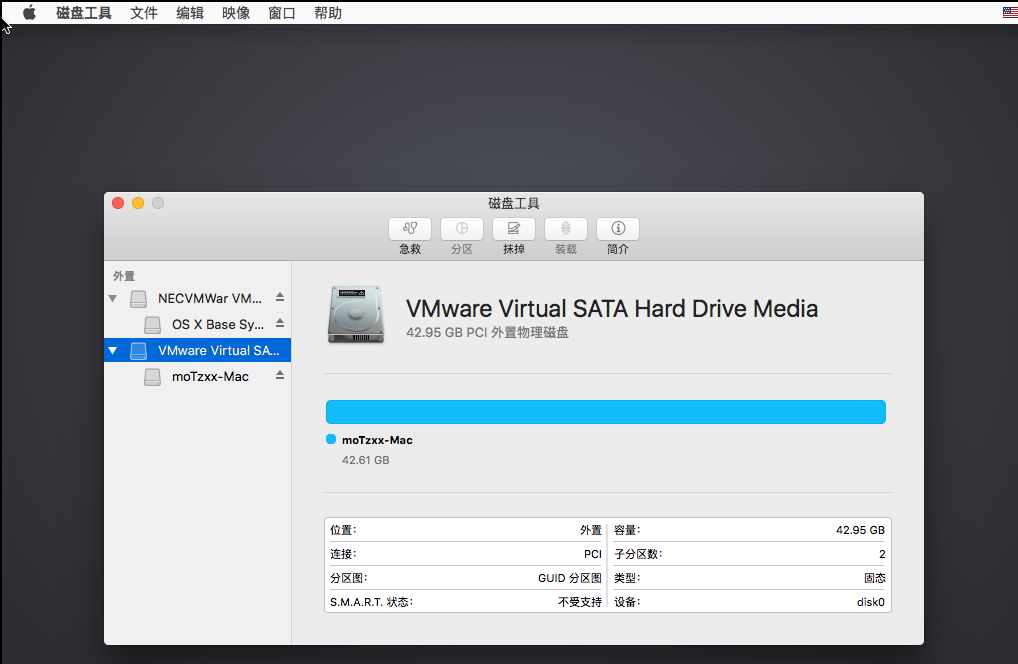Minimize the 磁盘工具 window
The width and height of the screenshot is (1018, 664).
tap(138, 203)
